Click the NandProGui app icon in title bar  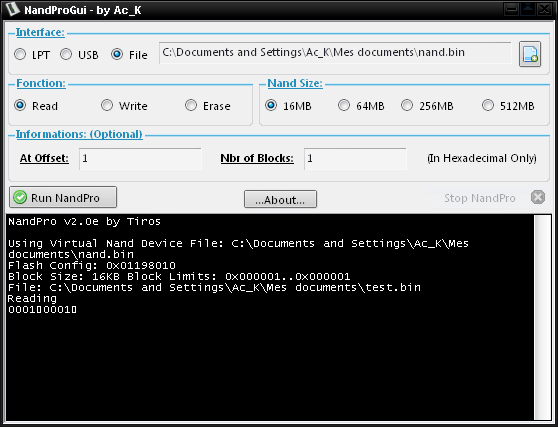(12, 9)
